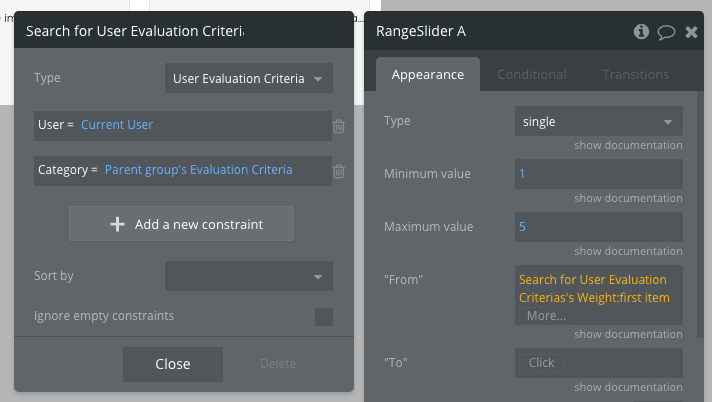Open the slider Type dropdown set to single
Viewport: 712px width, 402px height.
click(599, 122)
